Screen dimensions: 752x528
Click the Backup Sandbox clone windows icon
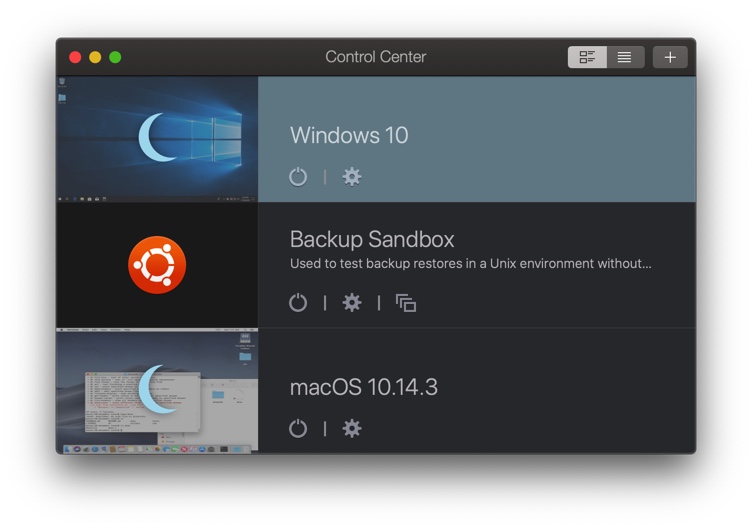[406, 303]
